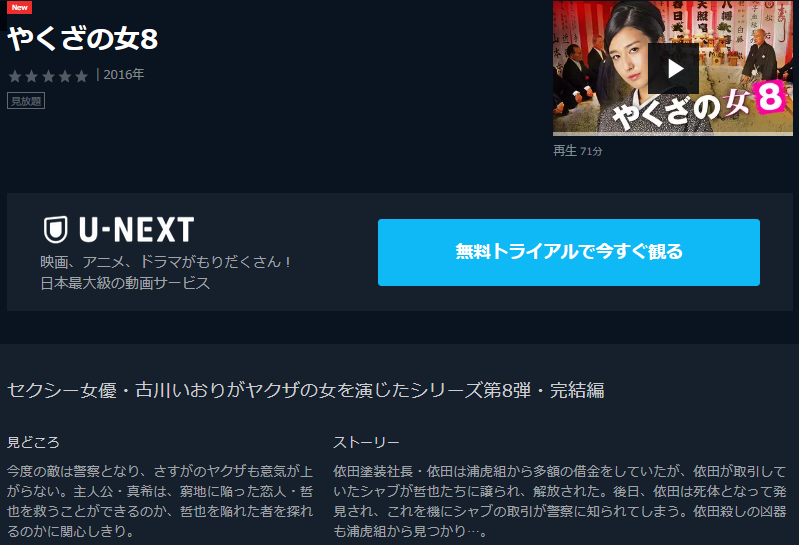Viewport: 799px width, 545px height.
Task: Click the 見放題 tag
Action: pos(26,101)
